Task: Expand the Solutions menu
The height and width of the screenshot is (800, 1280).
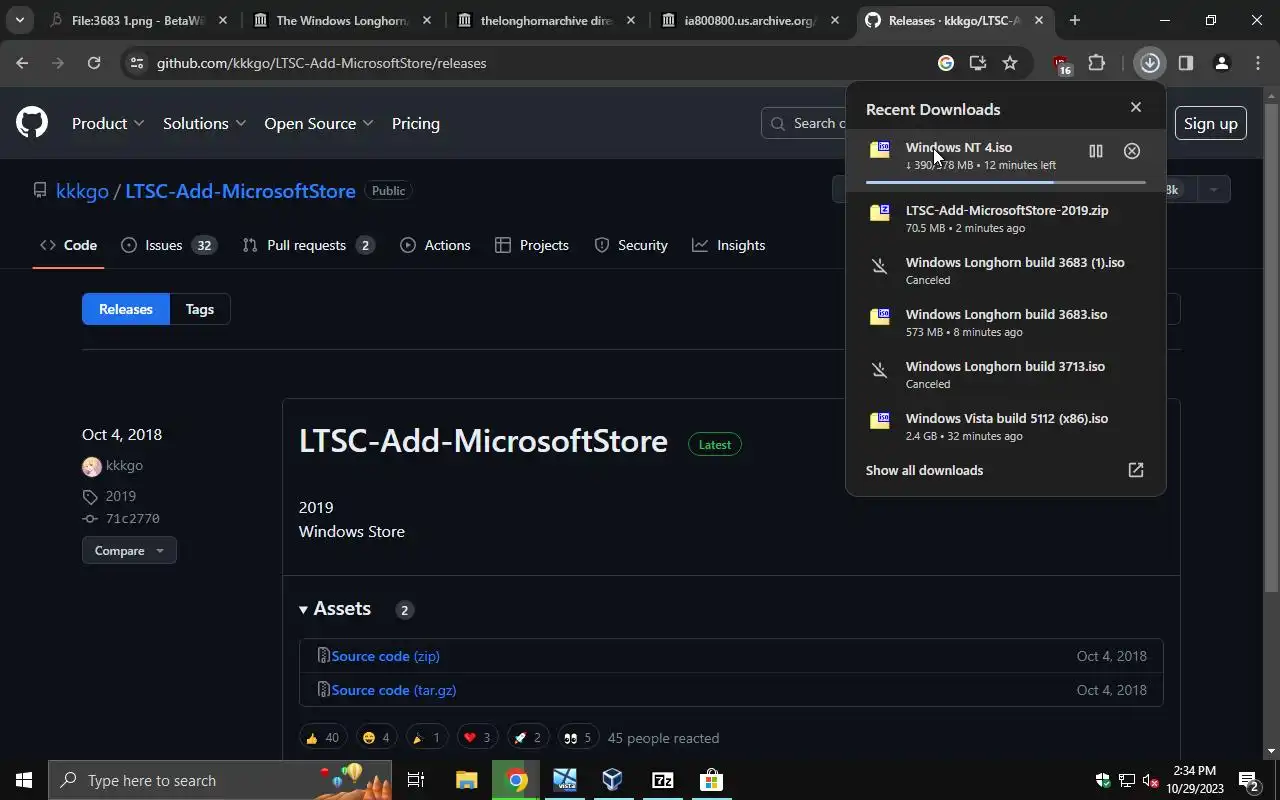Action: (x=205, y=123)
